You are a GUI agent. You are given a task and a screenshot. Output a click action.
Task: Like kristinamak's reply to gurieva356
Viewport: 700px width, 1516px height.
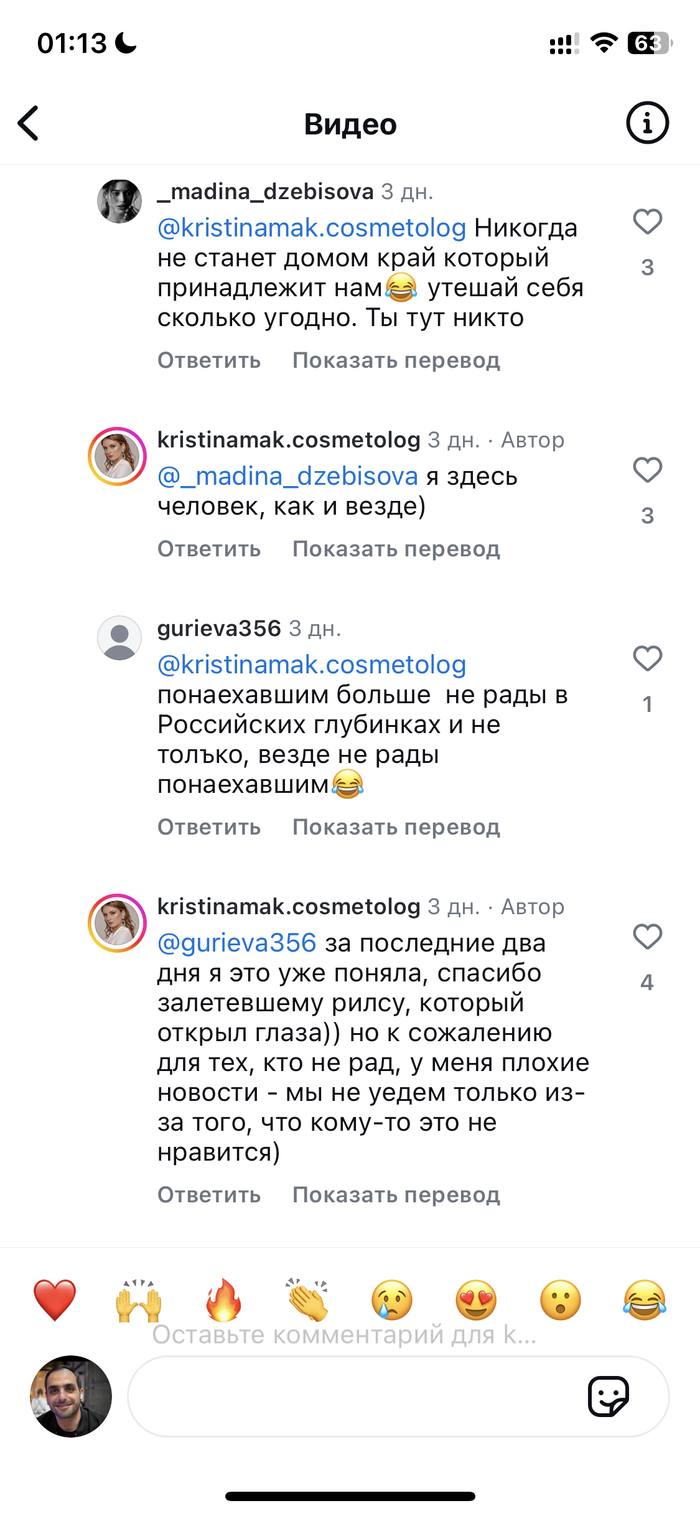point(648,937)
